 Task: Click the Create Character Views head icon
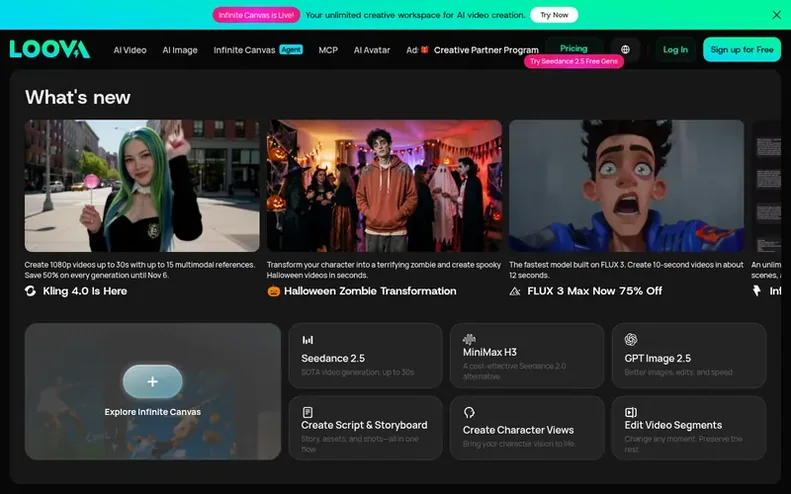[469, 413]
